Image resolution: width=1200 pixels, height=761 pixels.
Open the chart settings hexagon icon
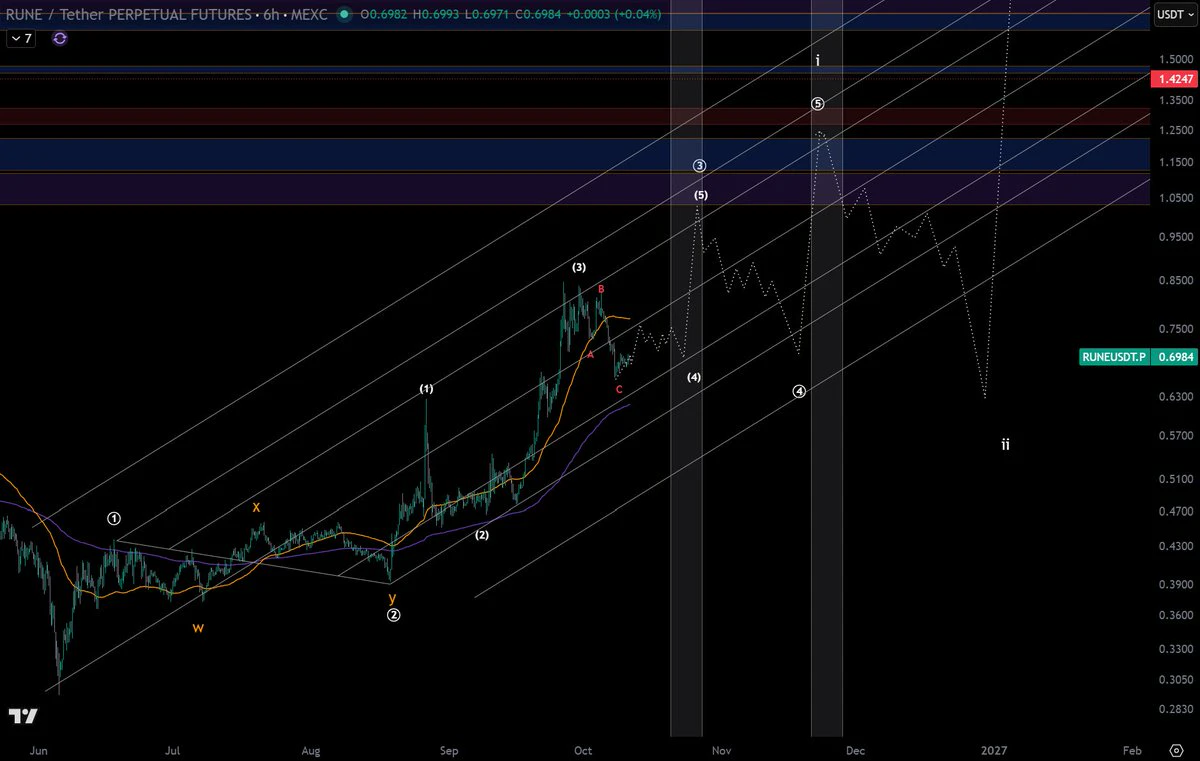click(1176, 750)
